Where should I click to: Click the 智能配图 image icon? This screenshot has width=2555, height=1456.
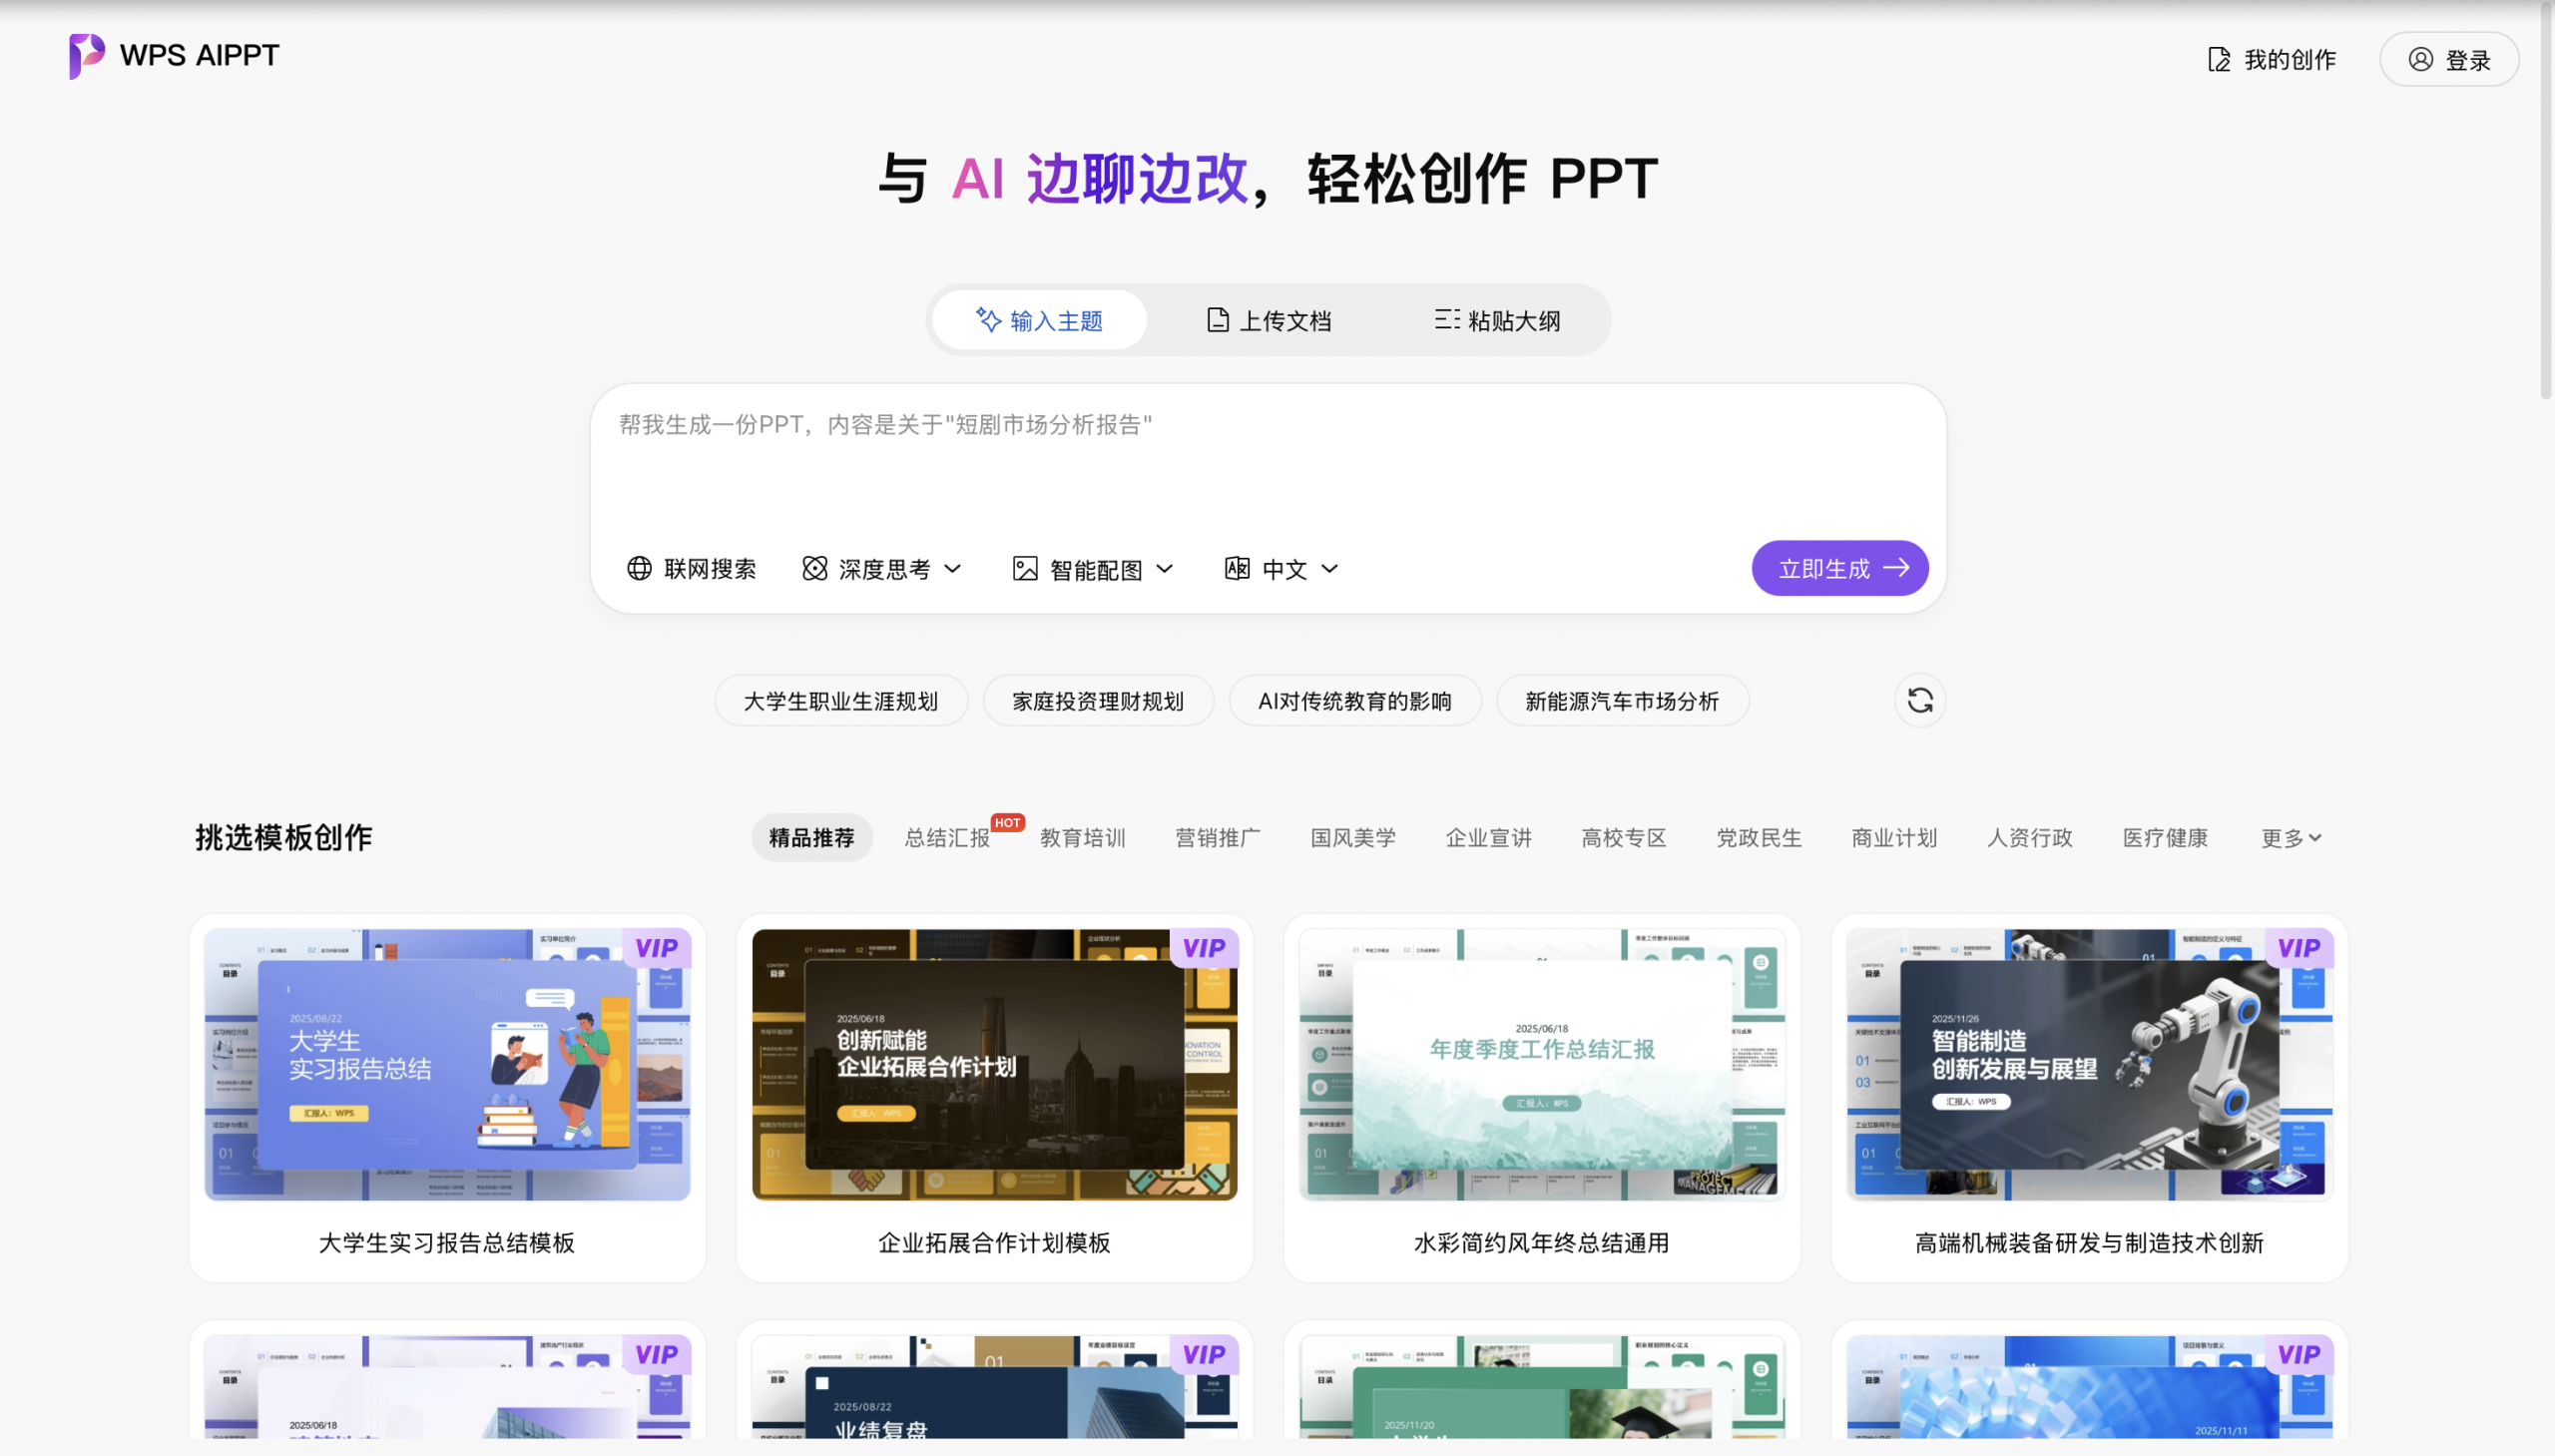pos(1026,568)
